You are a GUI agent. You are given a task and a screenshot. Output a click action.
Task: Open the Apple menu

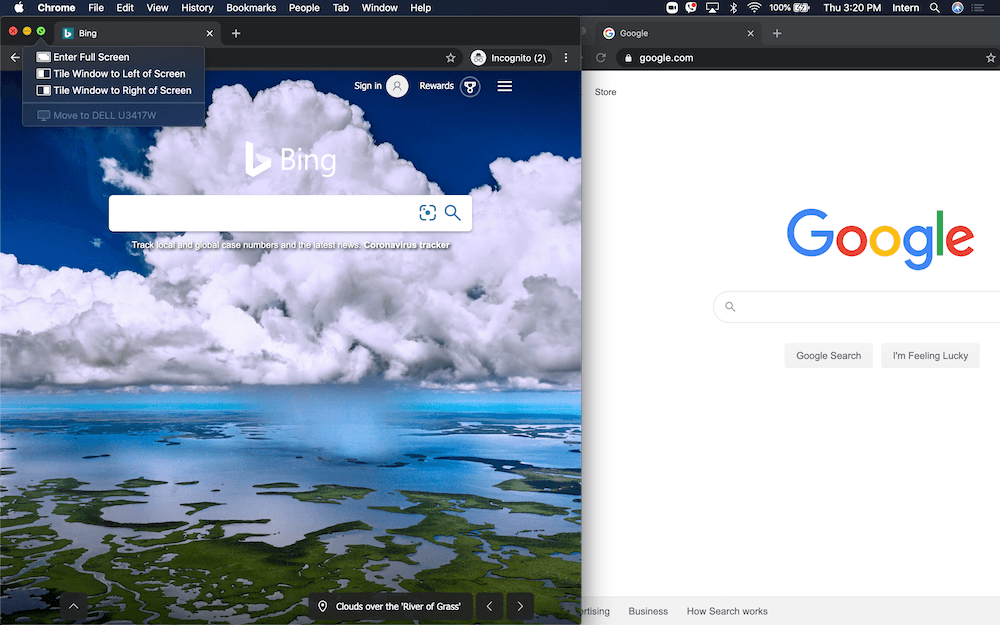click(18, 8)
